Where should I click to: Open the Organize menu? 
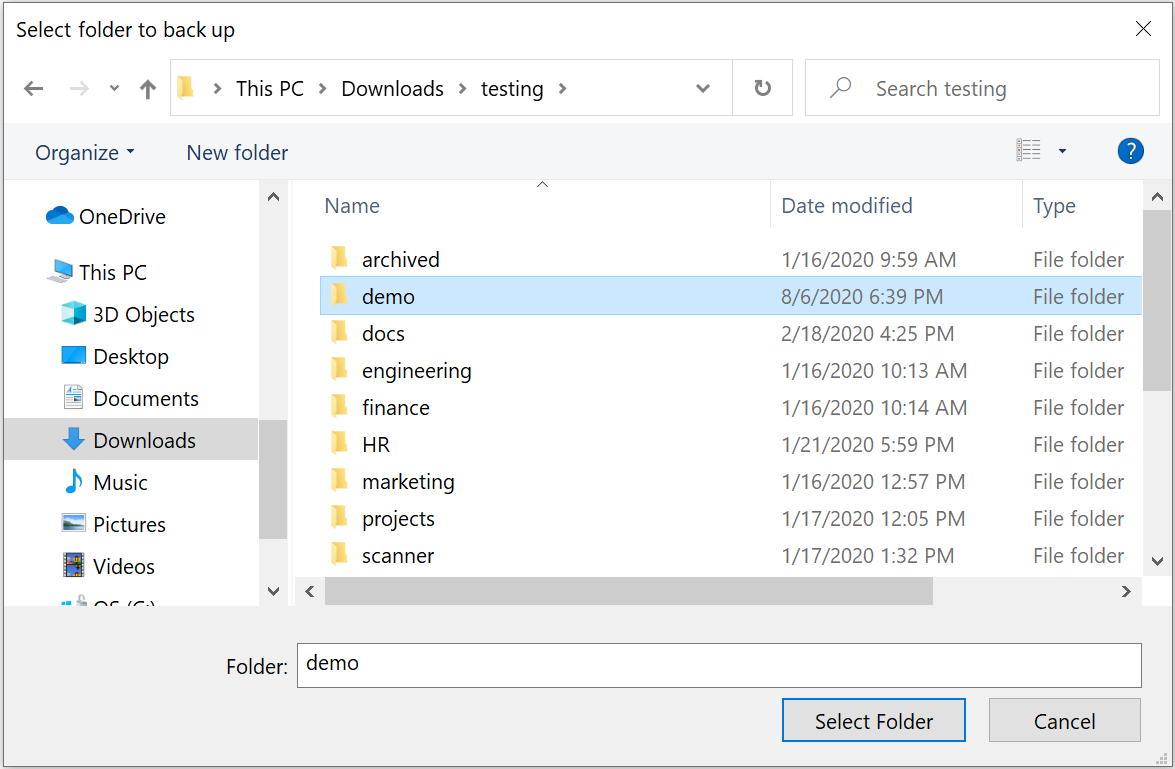pyautogui.click(x=84, y=153)
